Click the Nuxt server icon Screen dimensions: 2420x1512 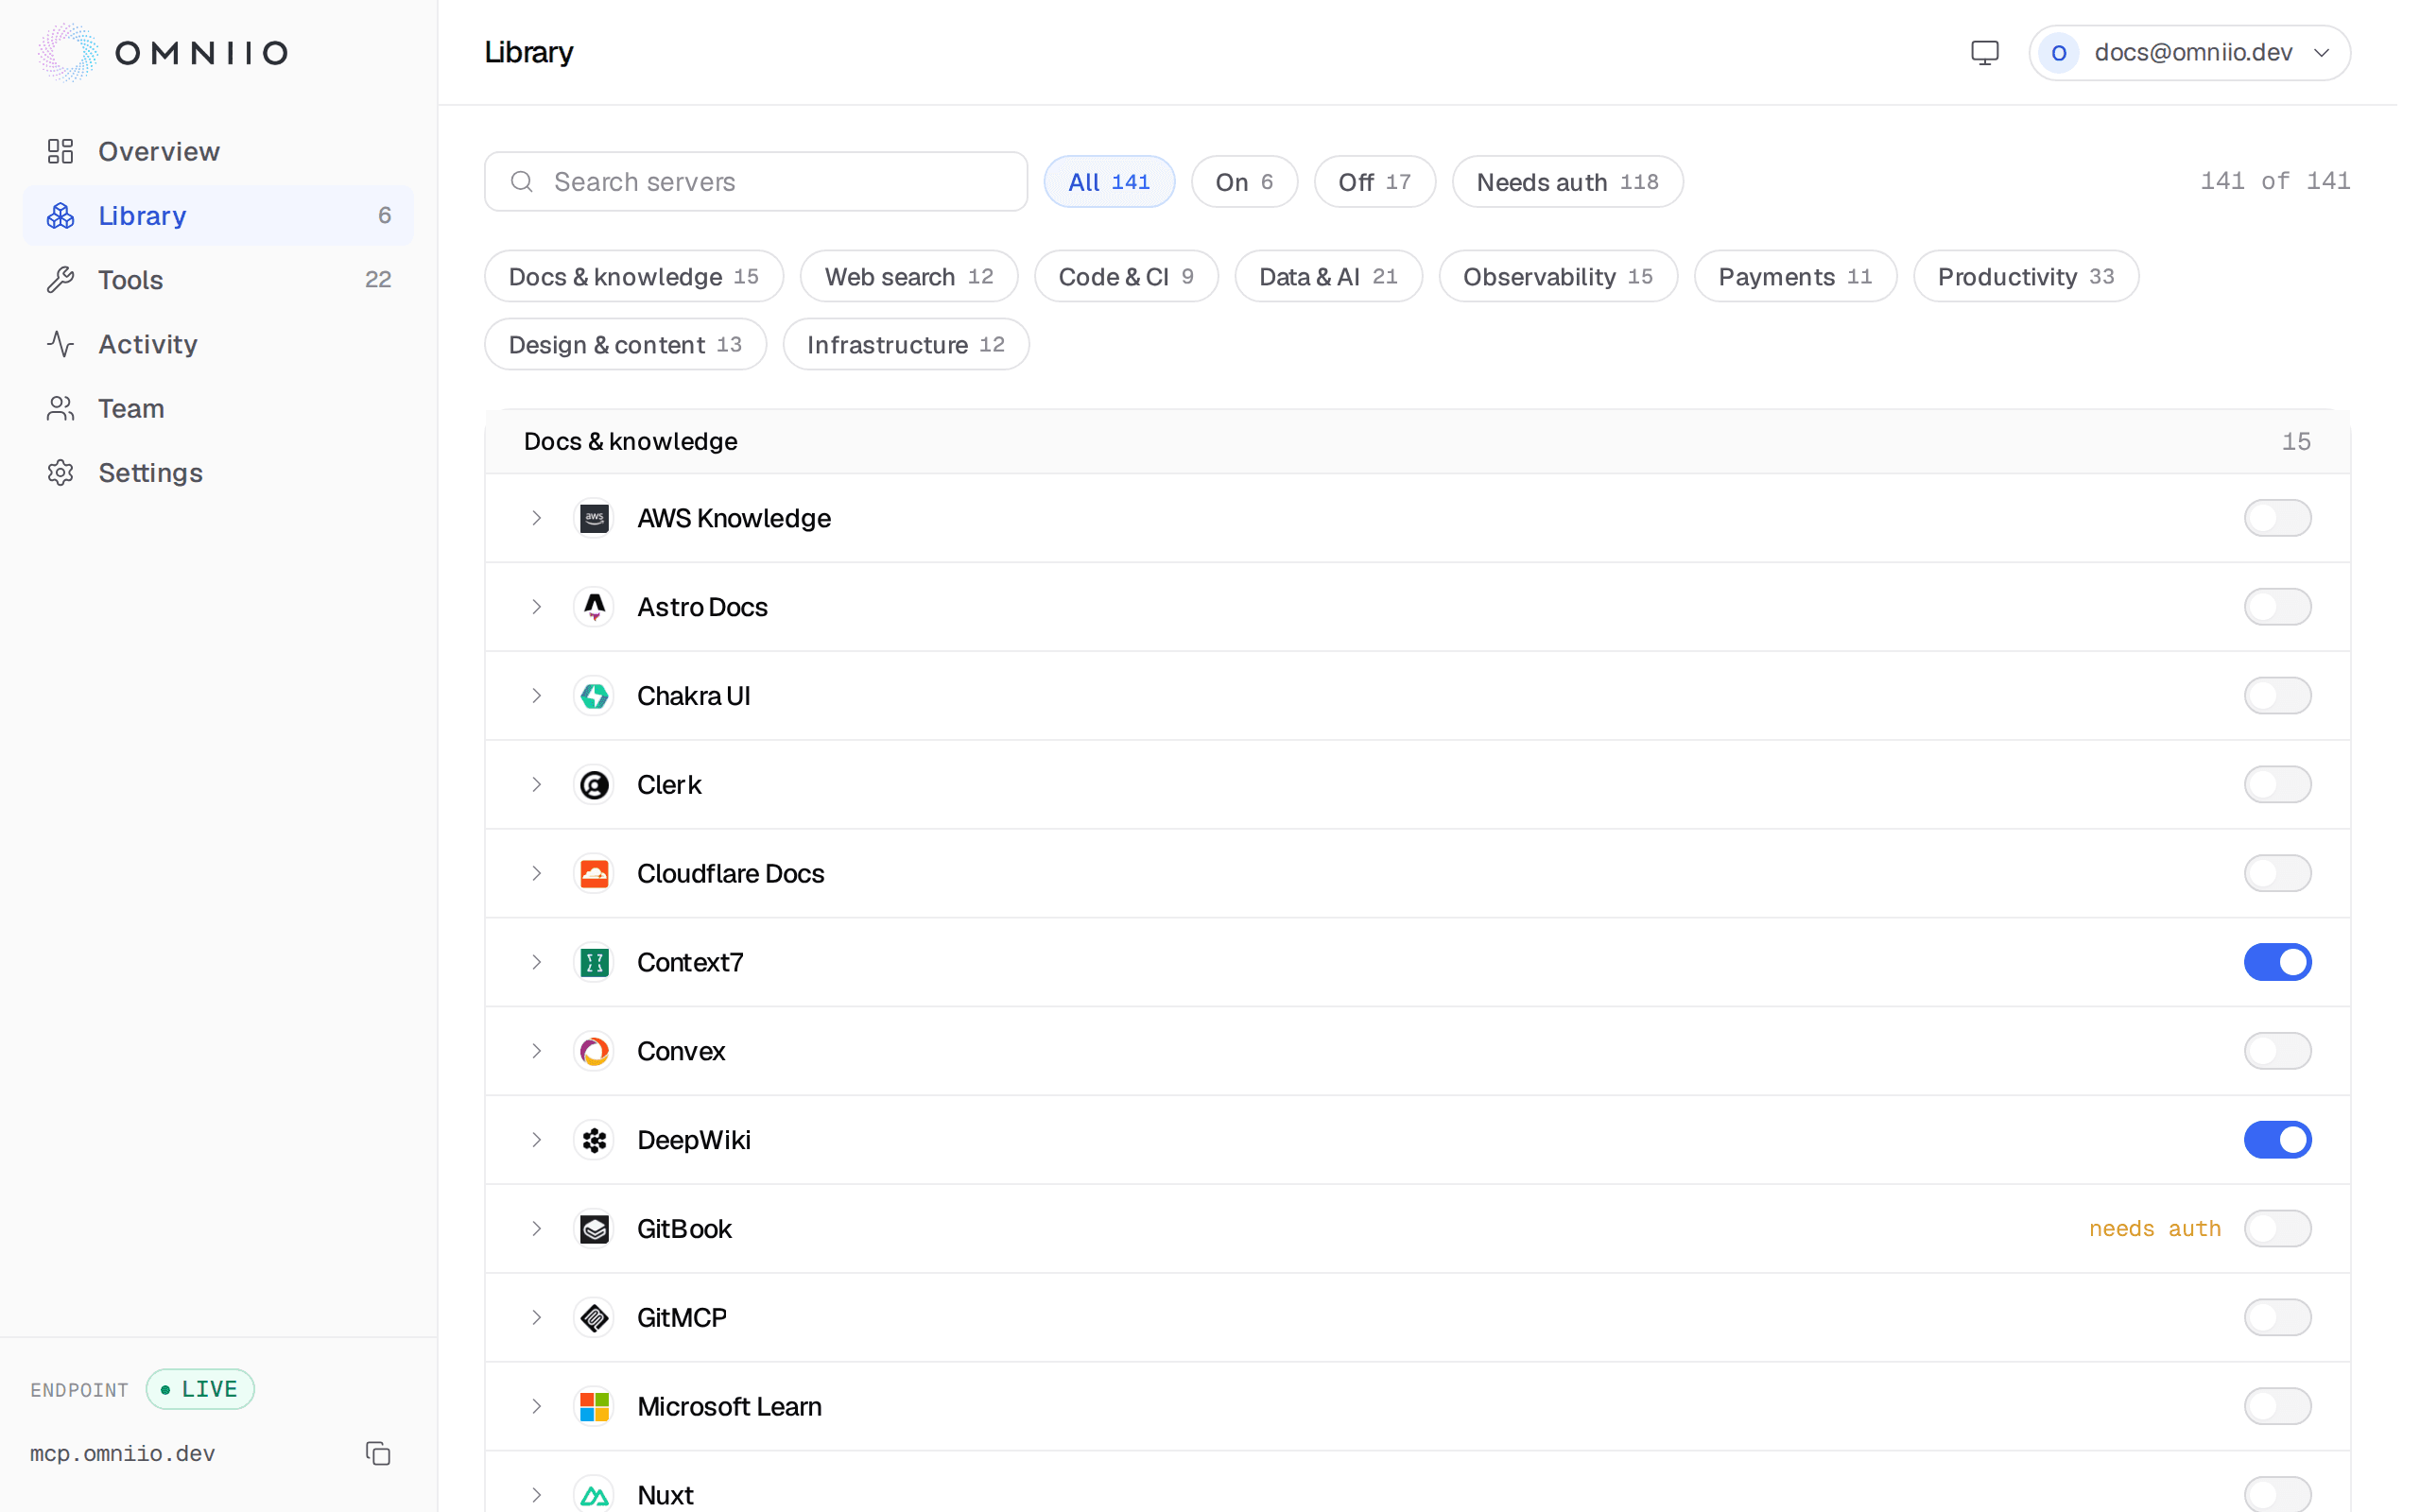click(x=594, y=1495)
